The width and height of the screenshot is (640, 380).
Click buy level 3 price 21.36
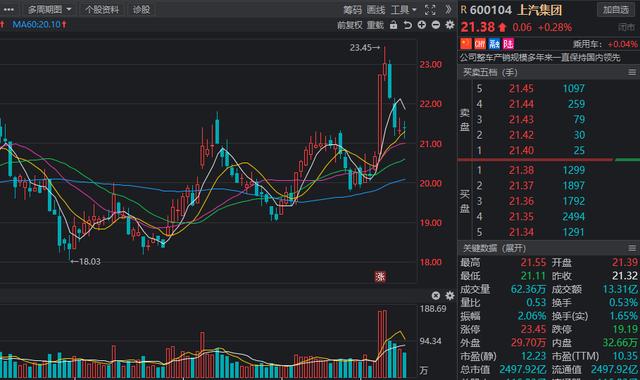521,201
